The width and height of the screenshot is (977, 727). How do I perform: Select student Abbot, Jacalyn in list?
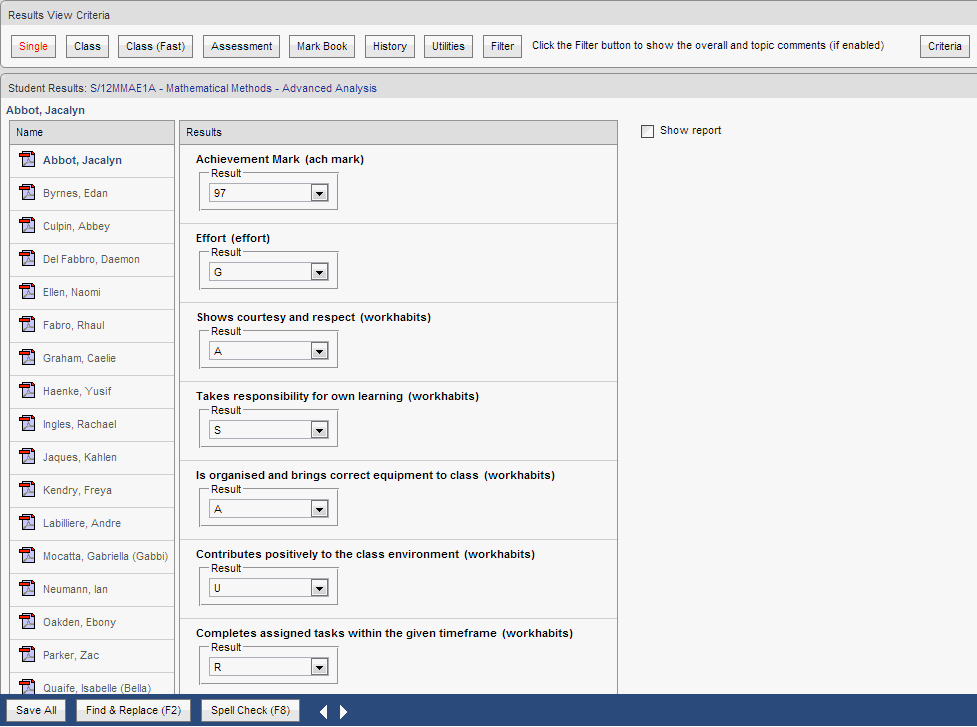tap(82, 160)
